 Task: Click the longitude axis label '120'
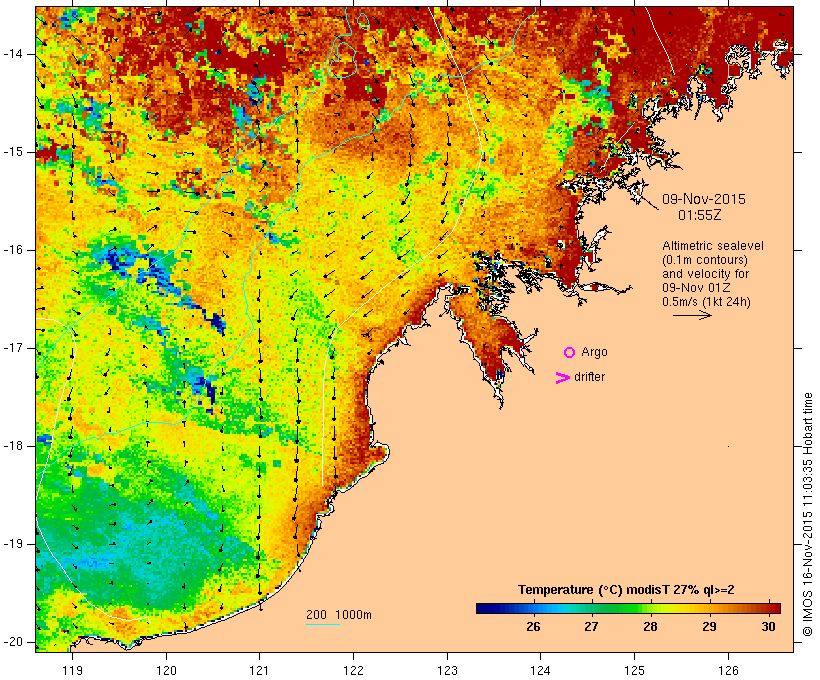click(166, 670)
